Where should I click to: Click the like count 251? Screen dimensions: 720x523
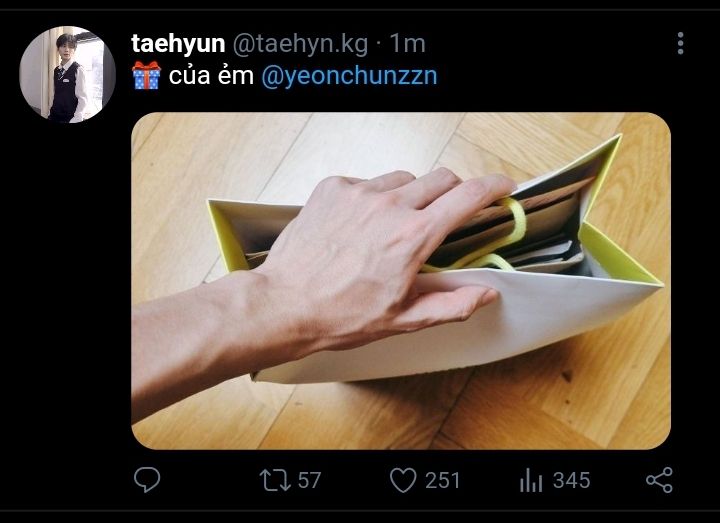pos(442,480)
